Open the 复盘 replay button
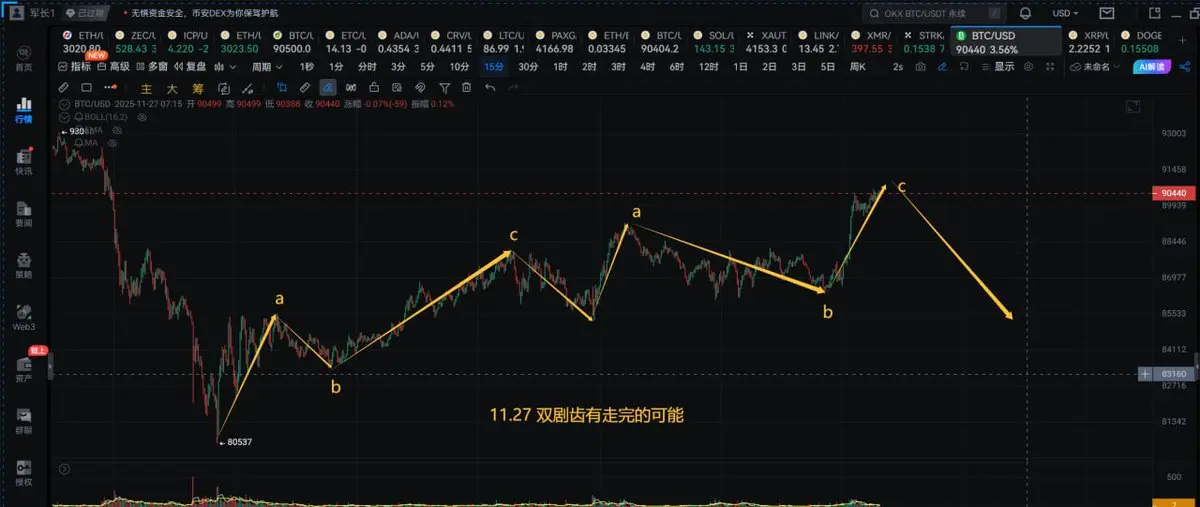This screenshot has height=507, width=1200. pos(190,66)
